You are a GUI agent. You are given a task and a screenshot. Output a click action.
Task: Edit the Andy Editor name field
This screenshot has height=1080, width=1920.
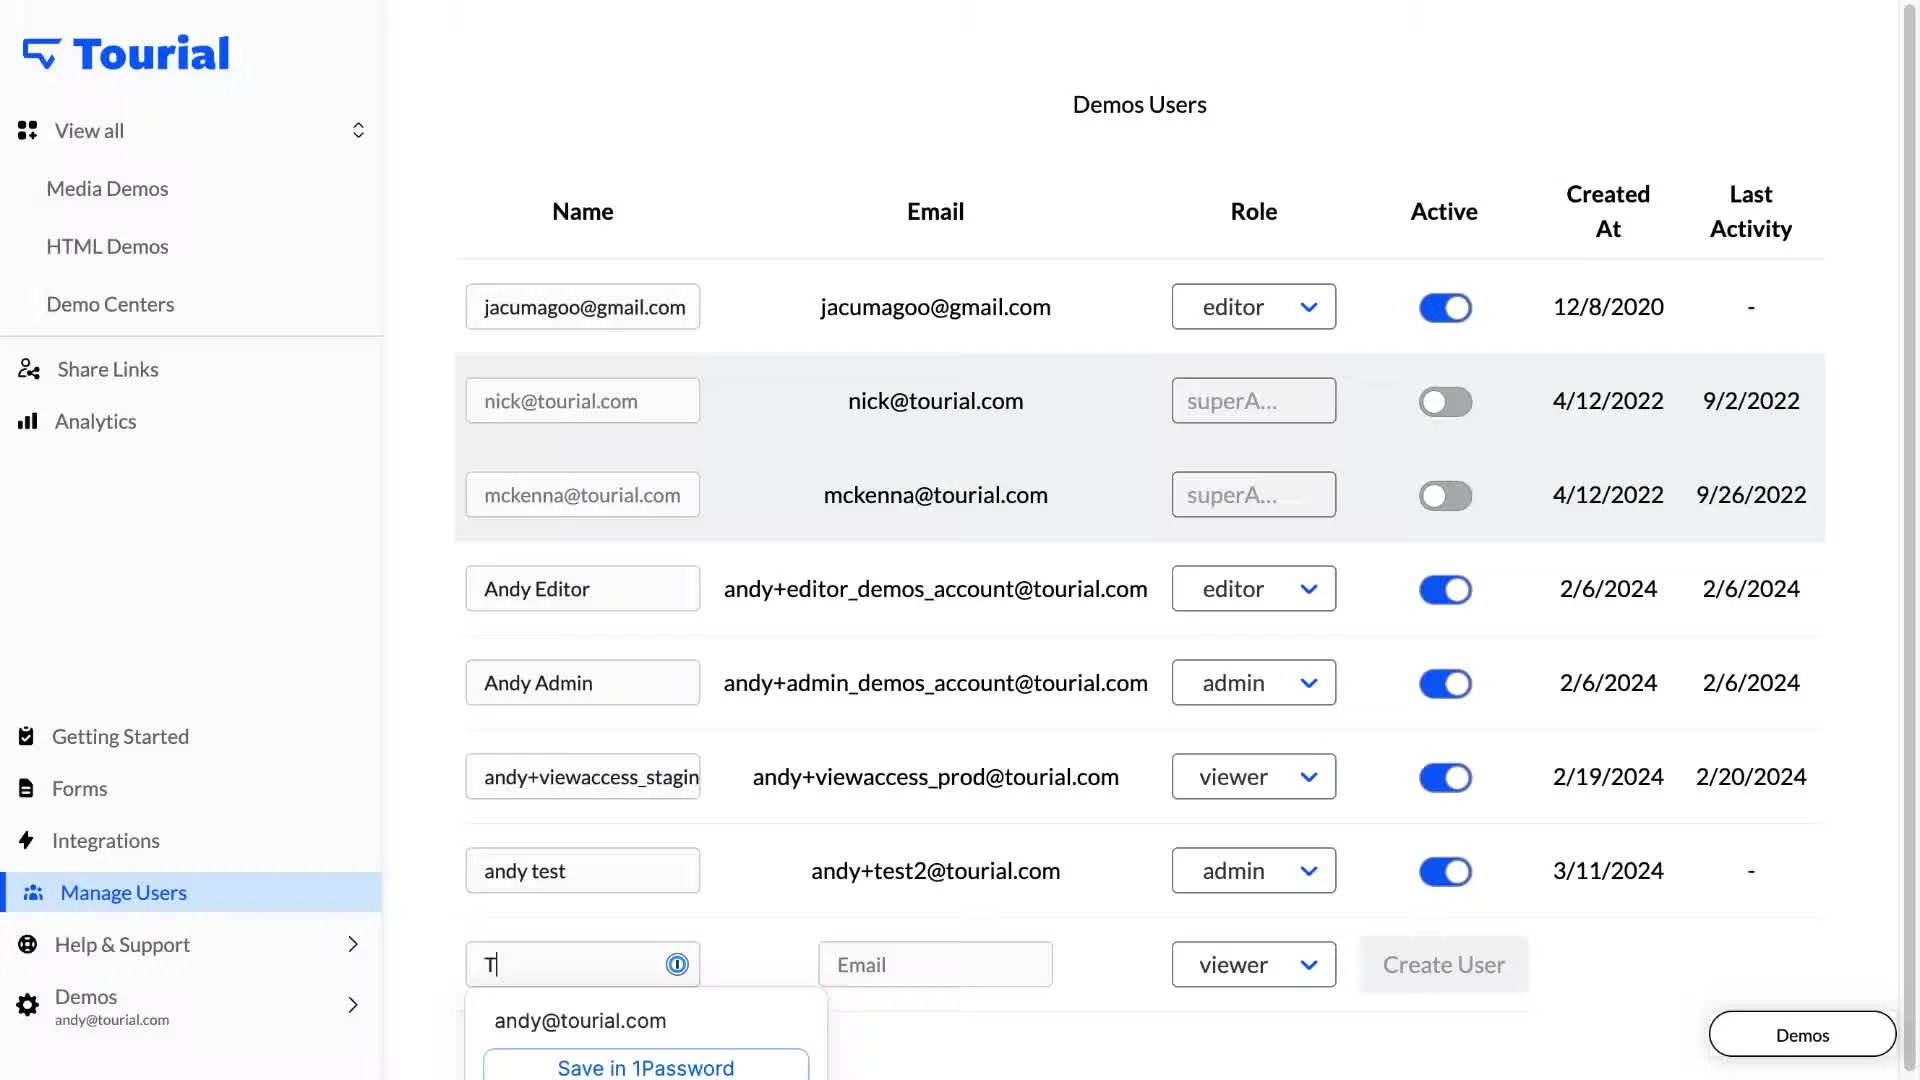[x=583, y=589]
